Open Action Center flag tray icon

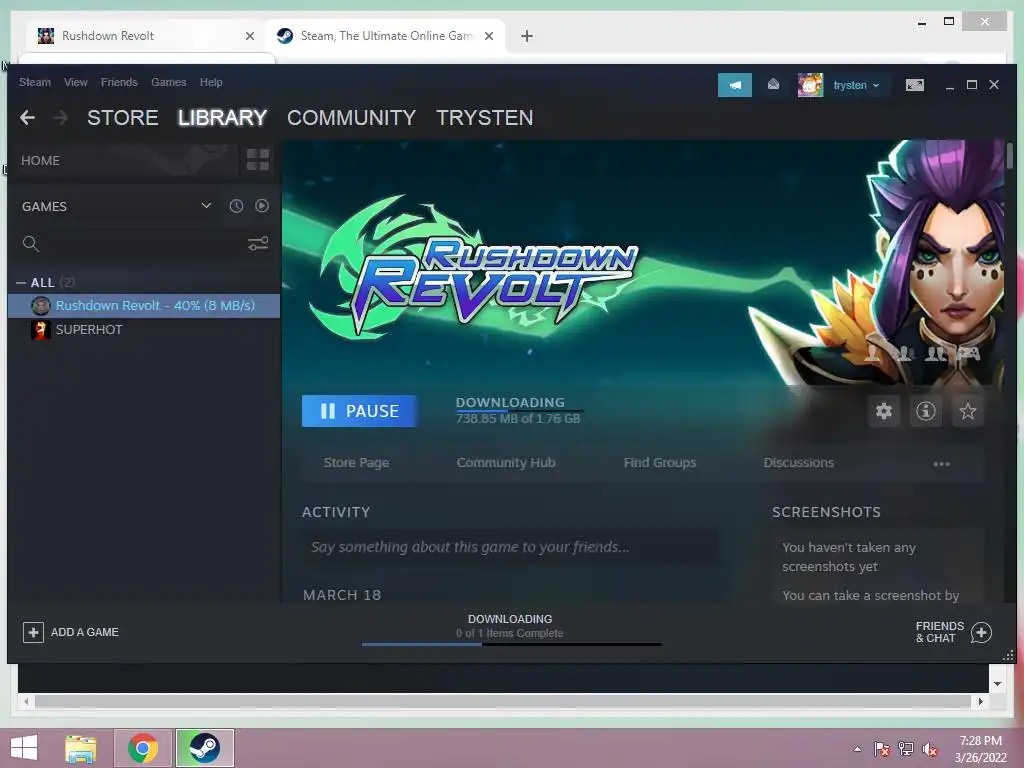[x=882, y=749]
